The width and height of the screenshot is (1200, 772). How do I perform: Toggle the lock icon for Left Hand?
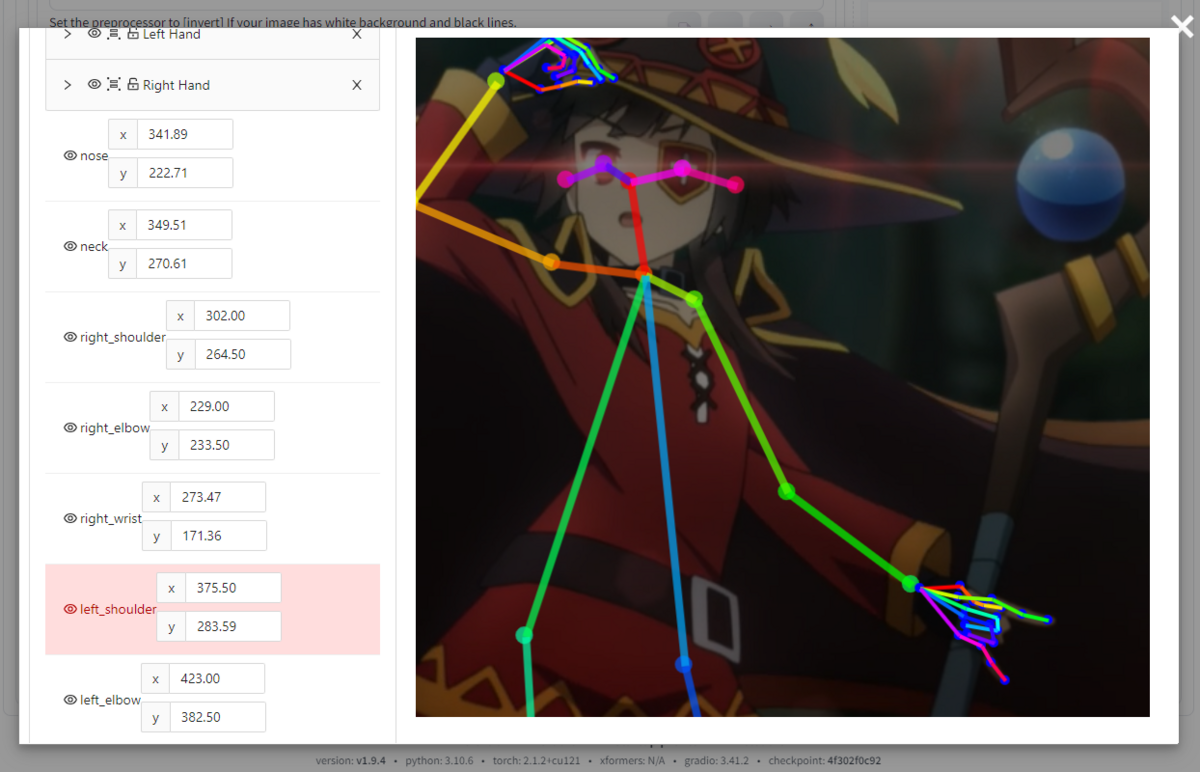[132, 34]
